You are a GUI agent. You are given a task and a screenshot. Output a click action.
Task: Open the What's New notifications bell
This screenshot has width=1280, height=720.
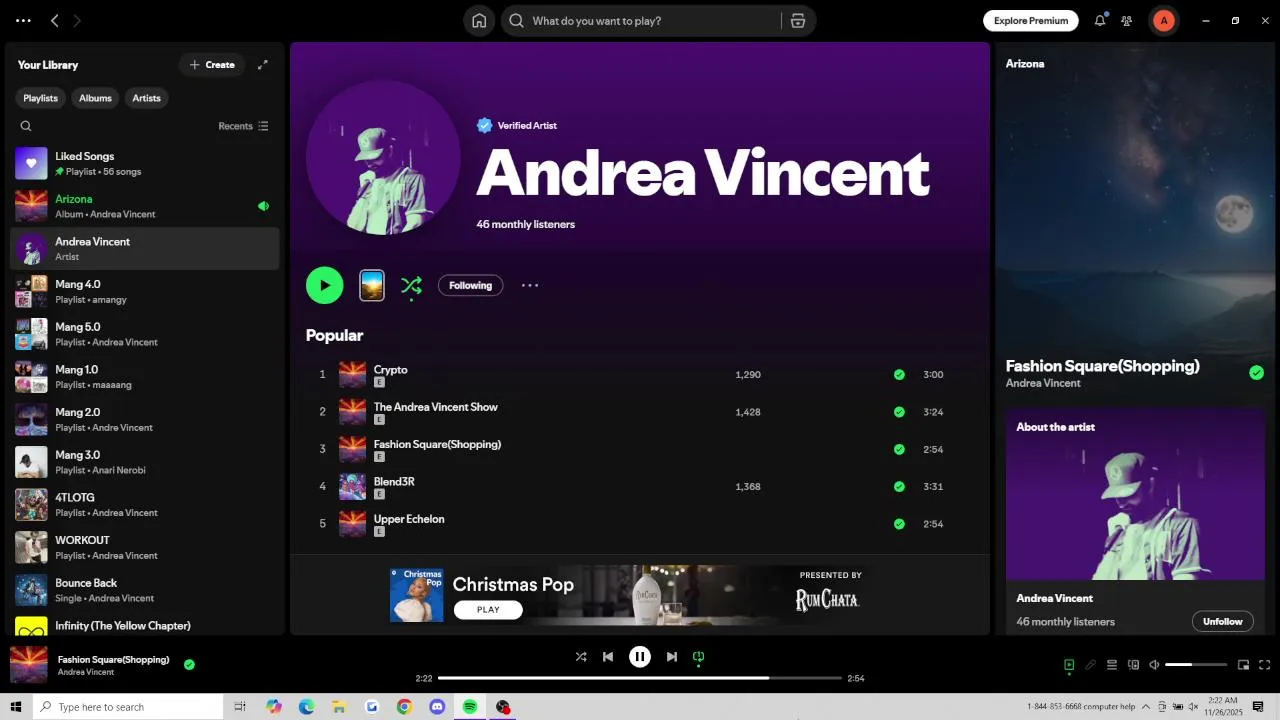(1100, 21)
